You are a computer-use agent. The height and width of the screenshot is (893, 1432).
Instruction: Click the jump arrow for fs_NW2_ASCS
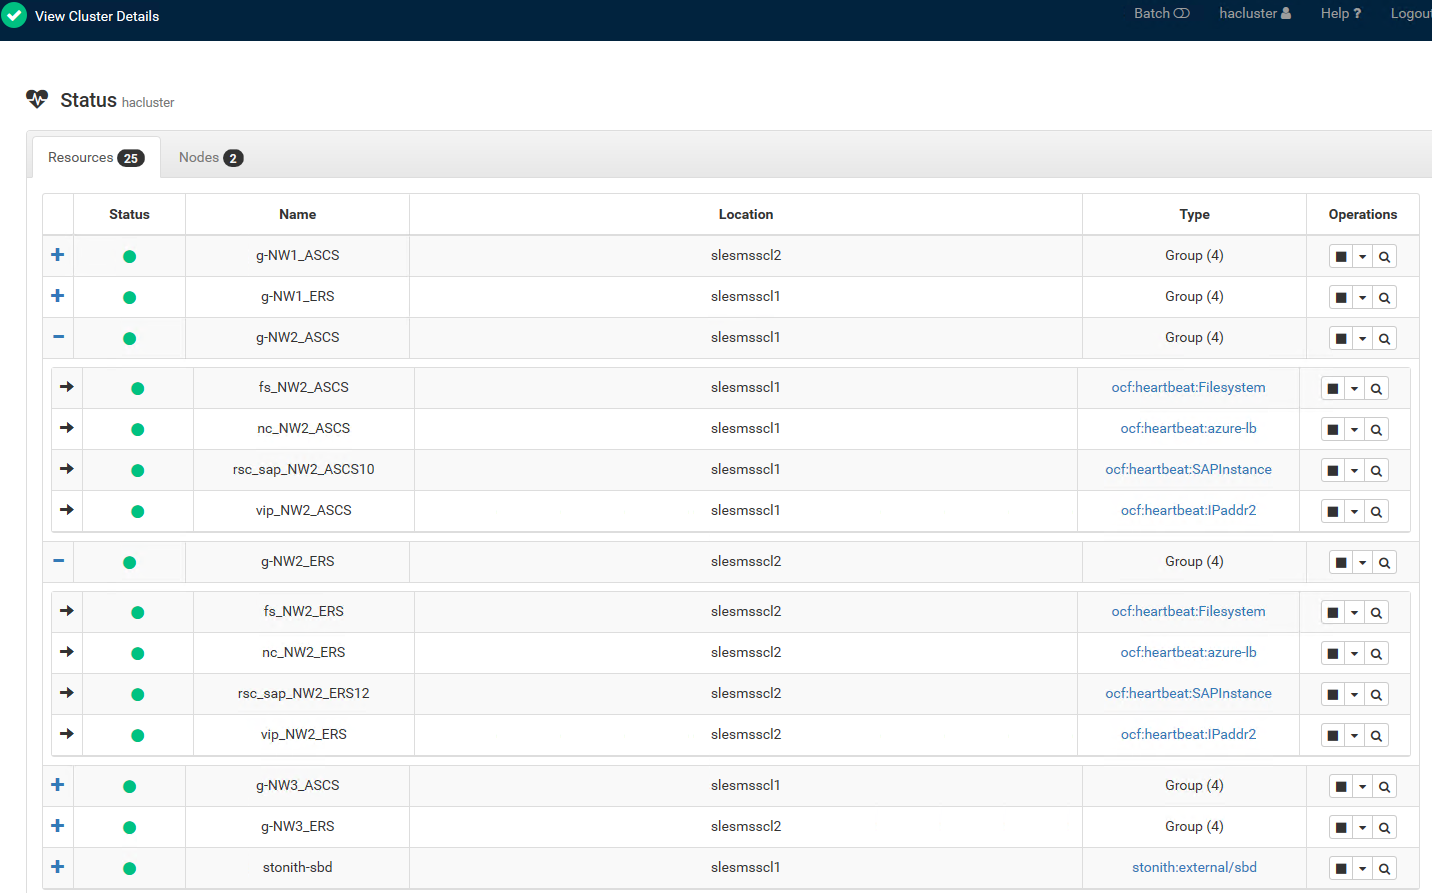67,387
